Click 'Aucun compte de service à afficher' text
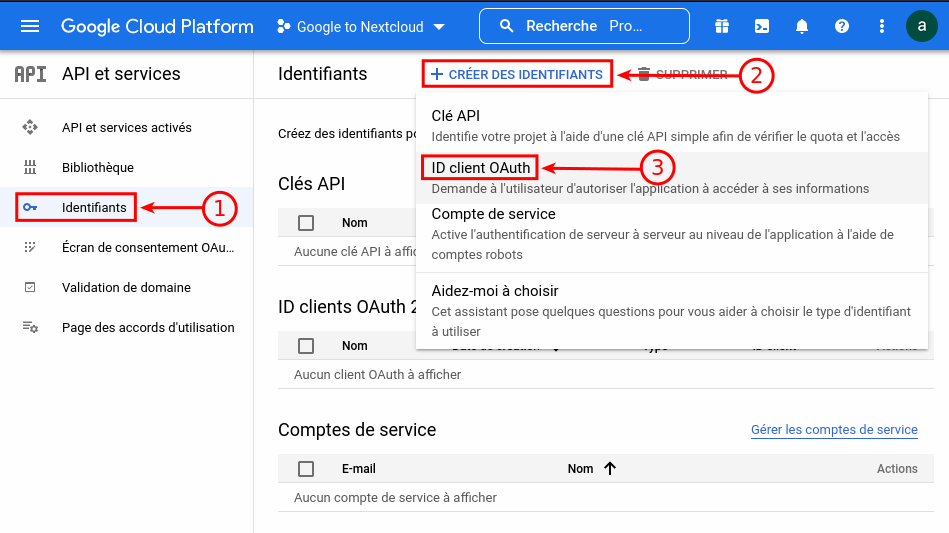 [395, 497]
